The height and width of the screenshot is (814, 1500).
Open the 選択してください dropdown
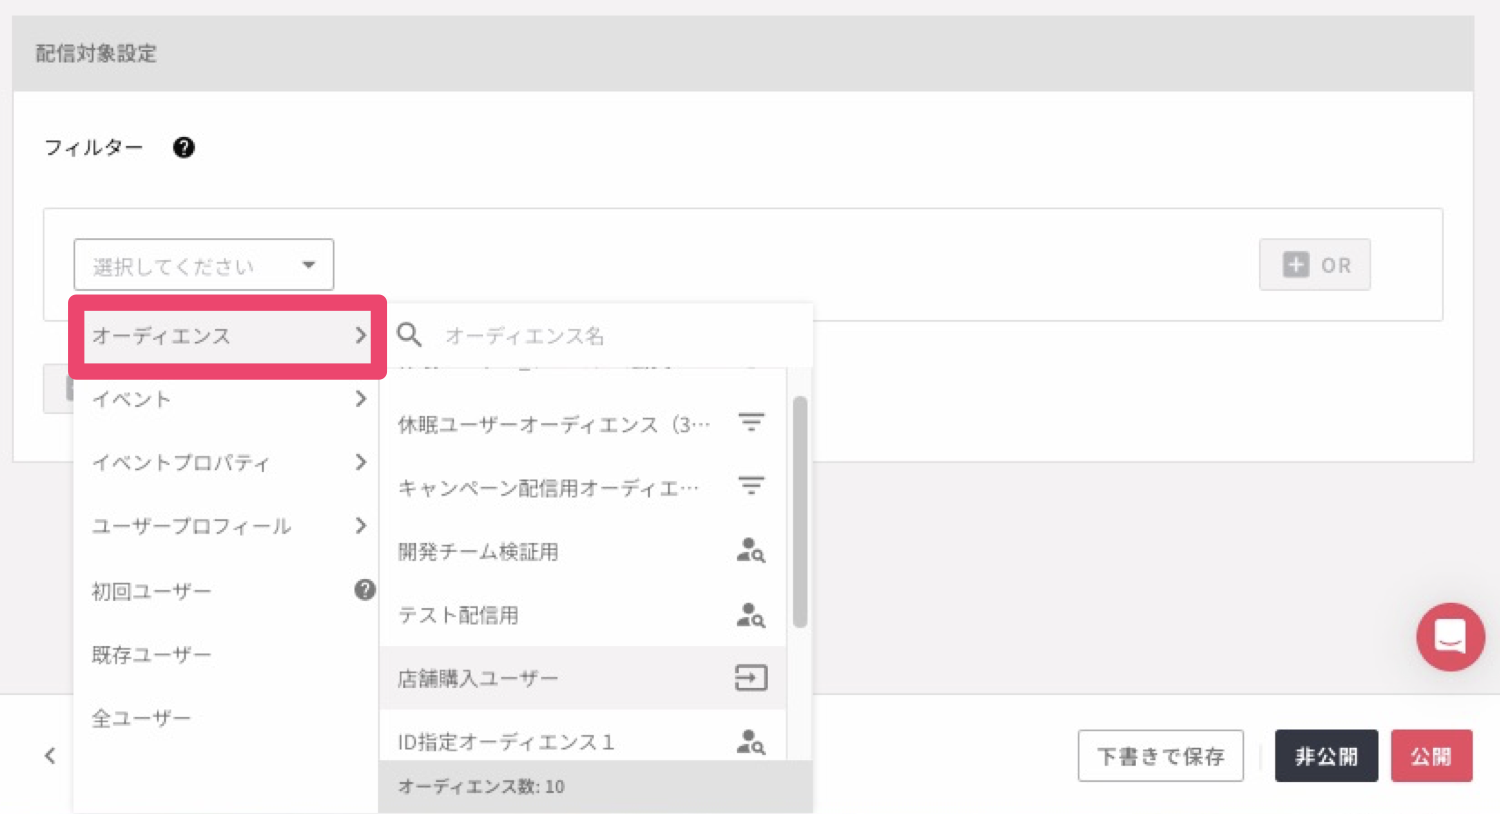(204, 265)
